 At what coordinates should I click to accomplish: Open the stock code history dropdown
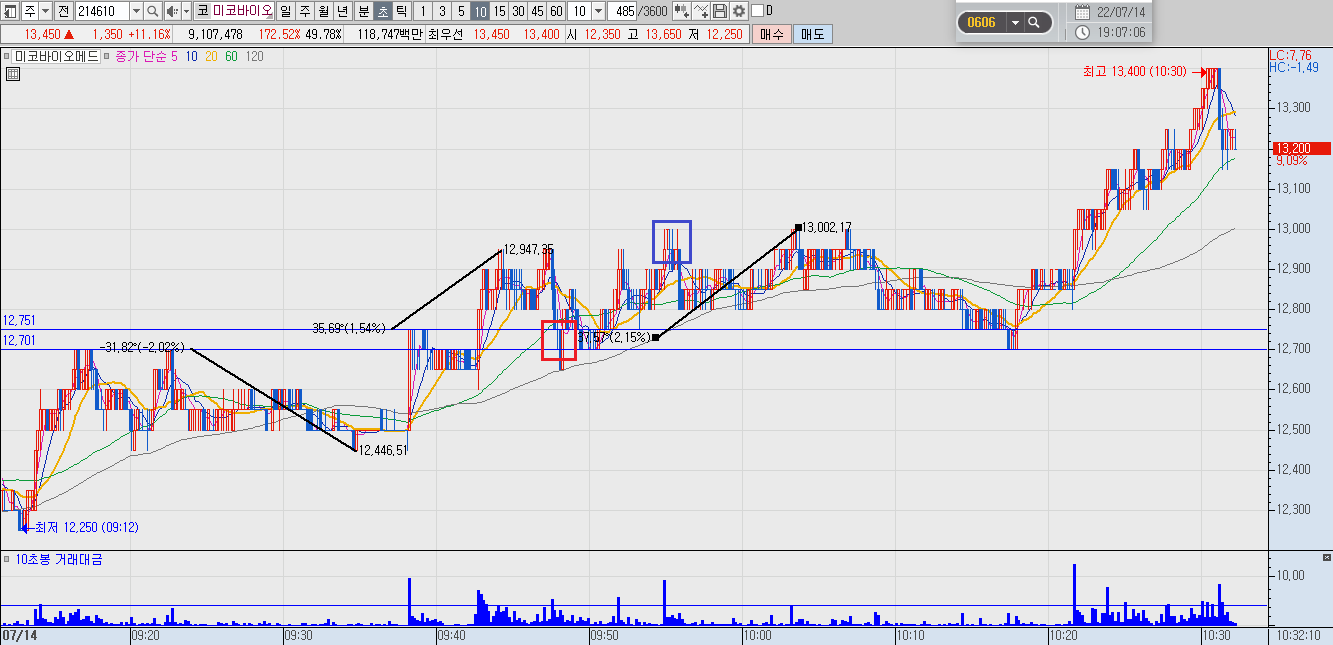tap(136, 11)
